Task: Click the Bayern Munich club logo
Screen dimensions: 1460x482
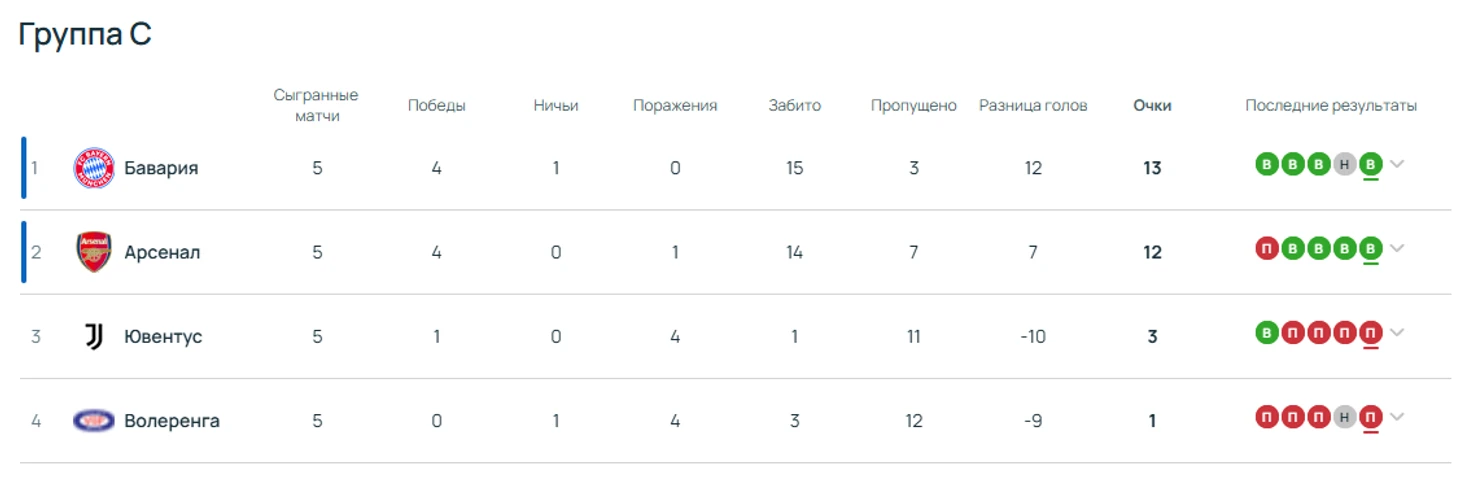Action: point(93,168)
